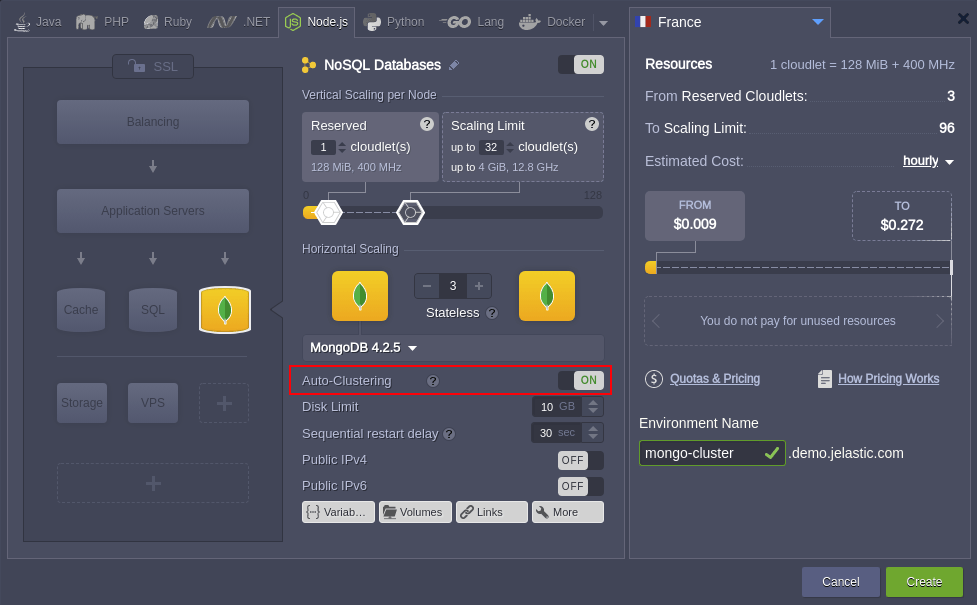Click the node count field showing 3
The image size is (977, 605).
[453, 286]
